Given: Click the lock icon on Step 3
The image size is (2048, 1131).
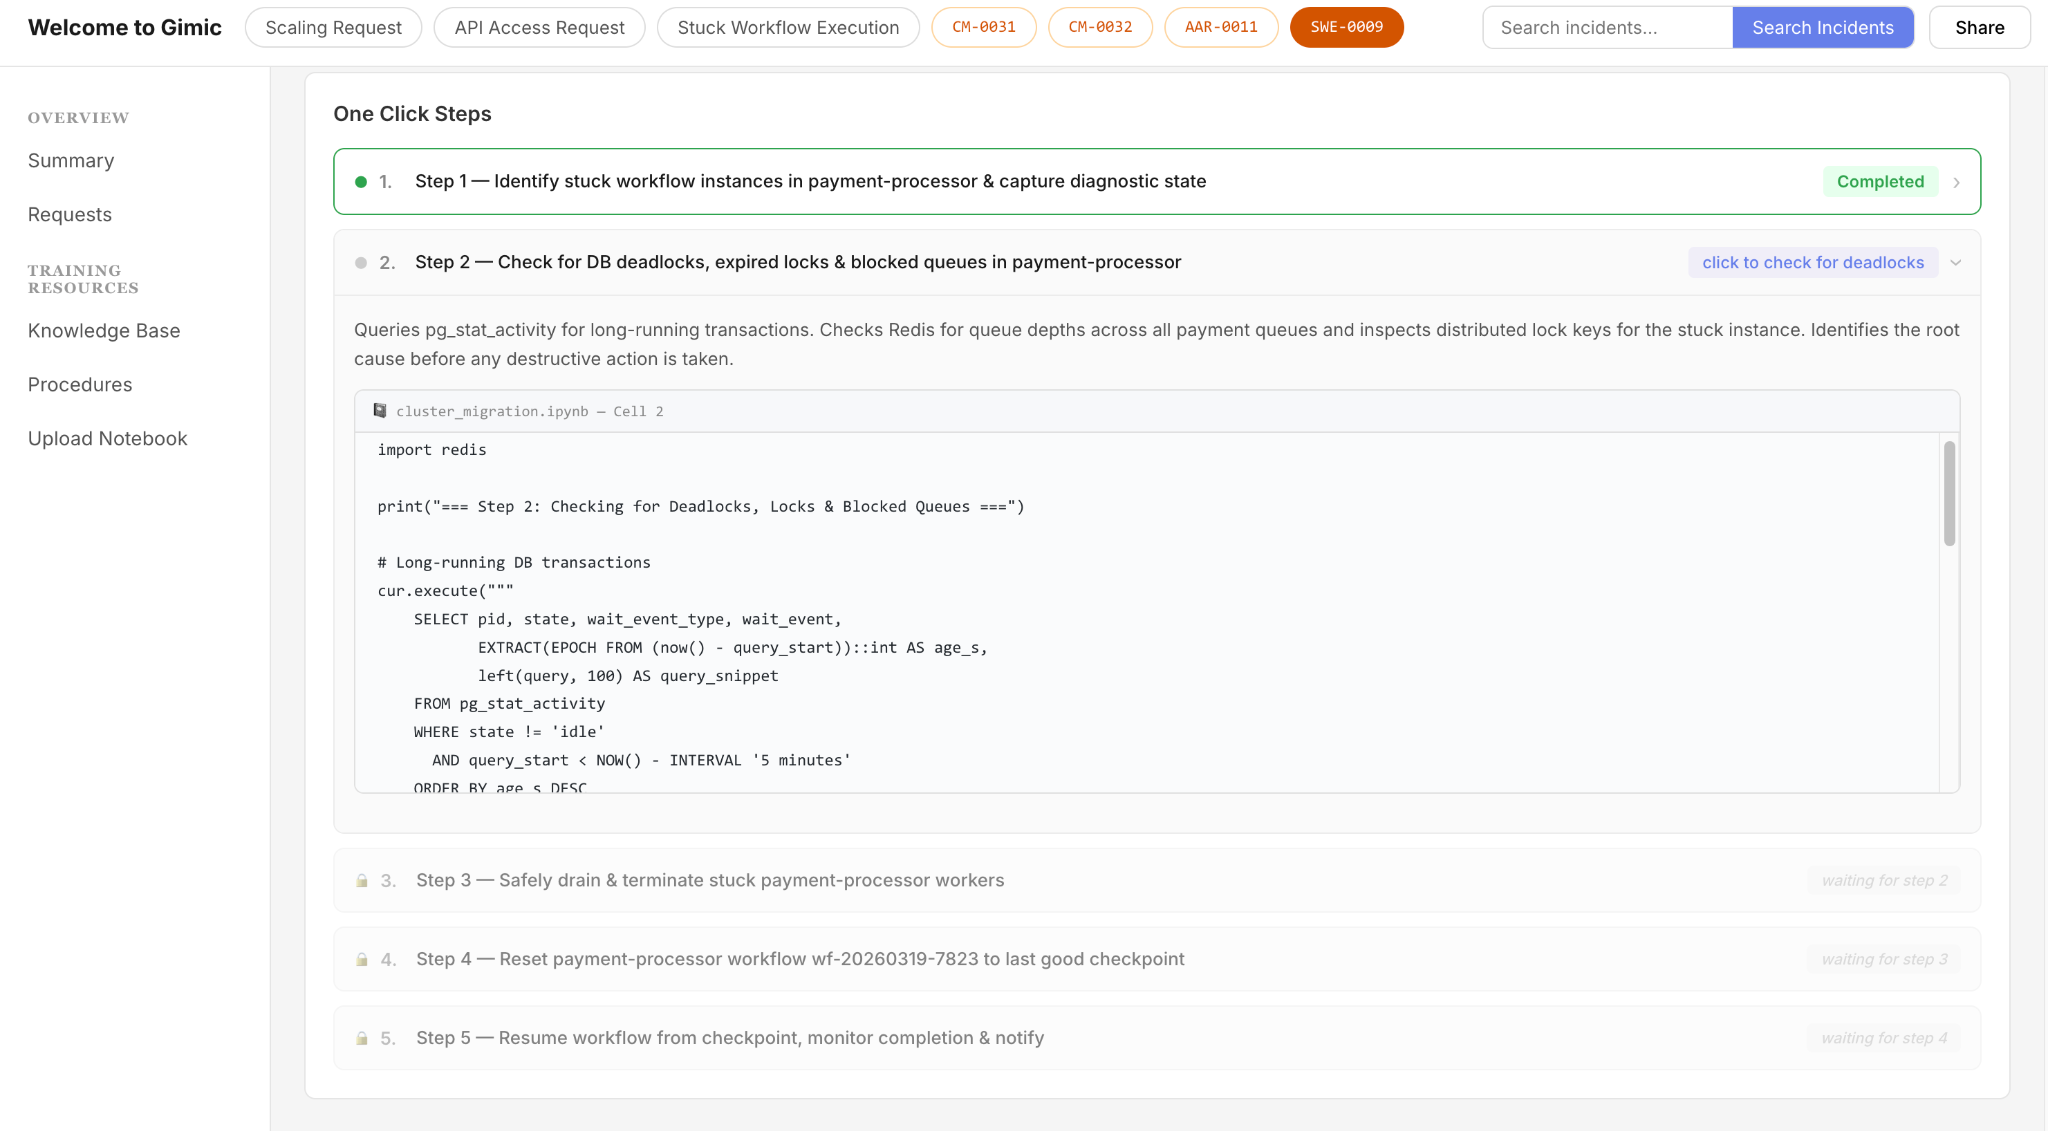Looking at the screenshot, I should tap(362, 881).
